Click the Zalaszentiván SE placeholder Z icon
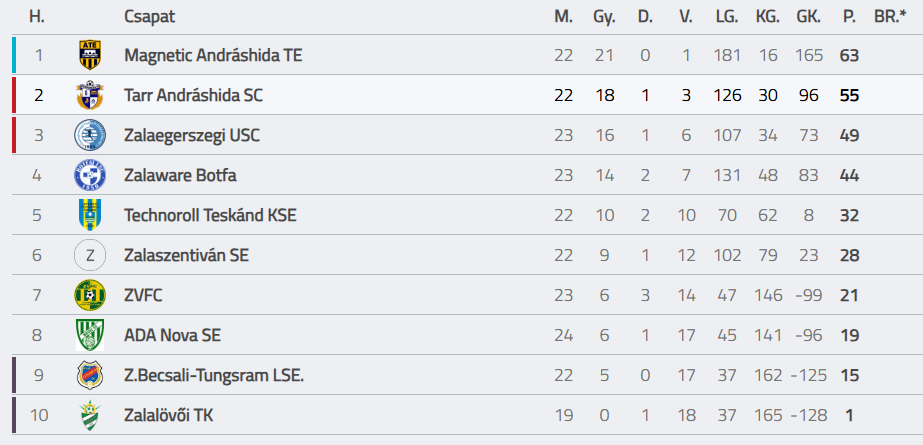Image resolution: width=923 pixels, height=445 pixels. 90,255
